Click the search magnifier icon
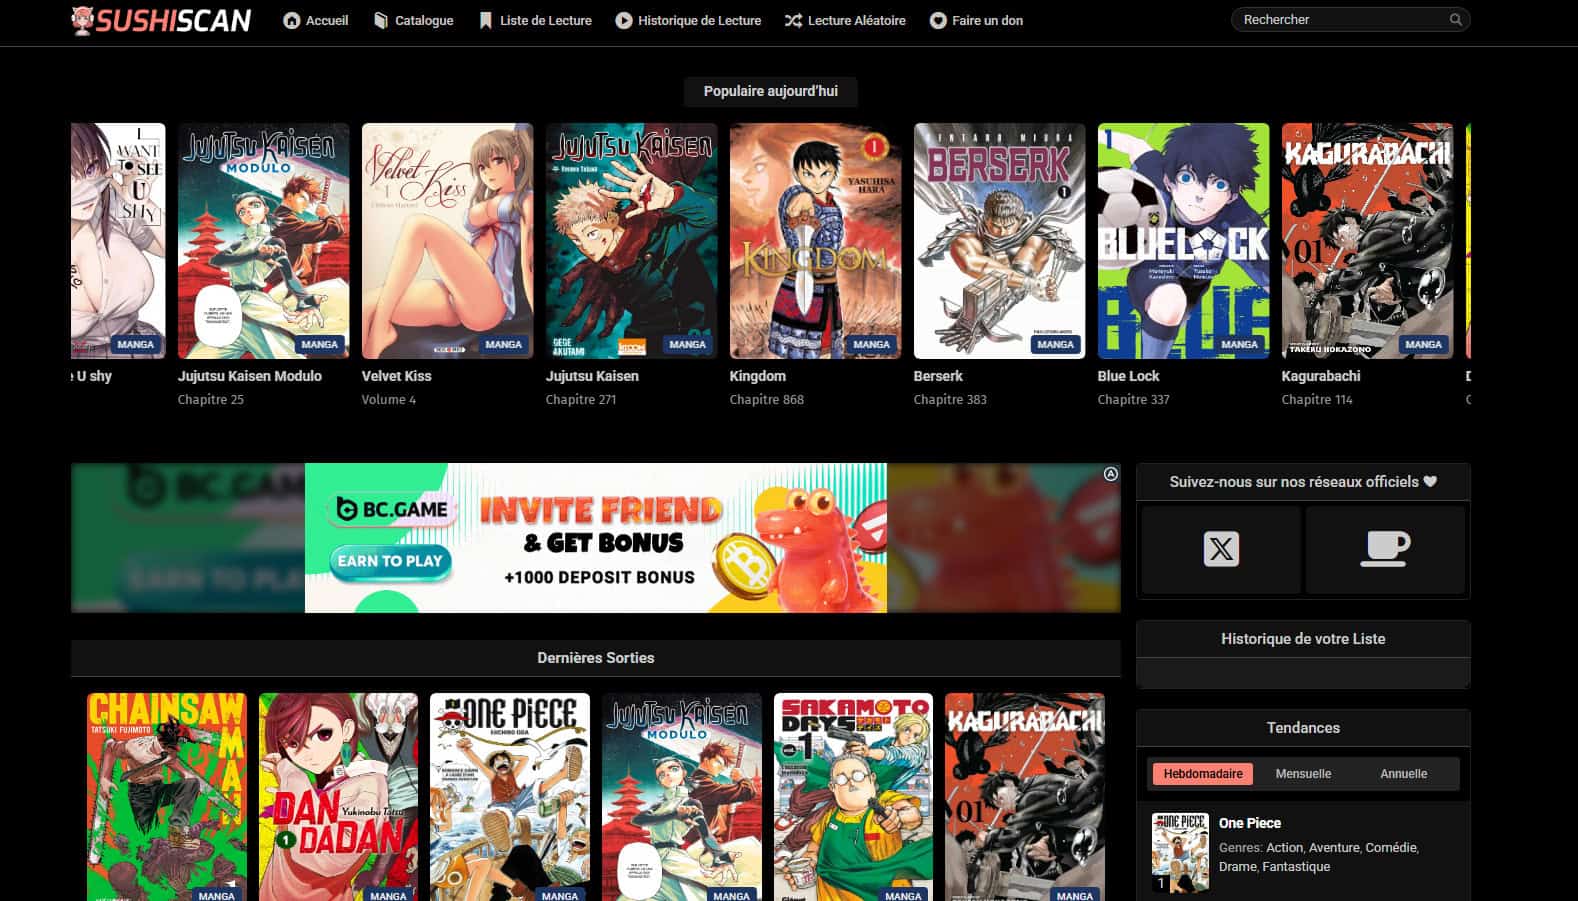The width and height of the screenshot is (1578, 901). click(x=1456, y=20)
